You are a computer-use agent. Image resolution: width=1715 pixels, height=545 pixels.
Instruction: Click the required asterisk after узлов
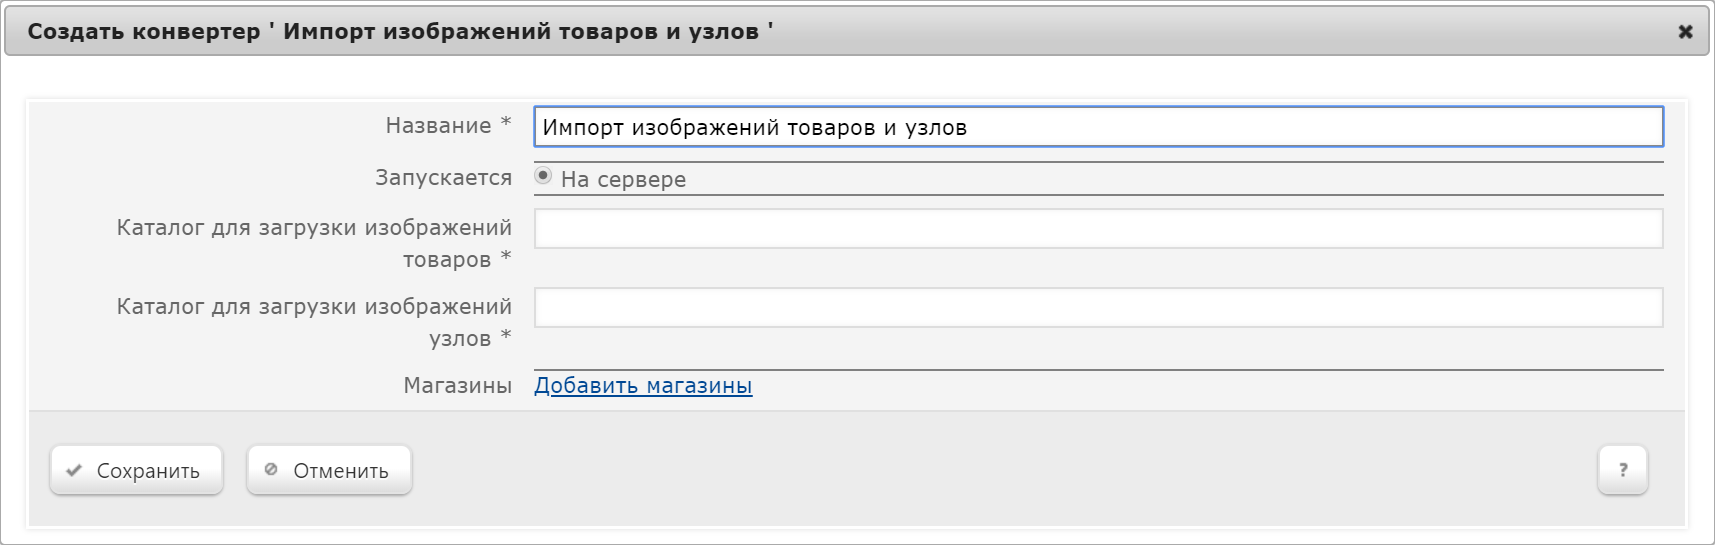click(x=506, y=335)
